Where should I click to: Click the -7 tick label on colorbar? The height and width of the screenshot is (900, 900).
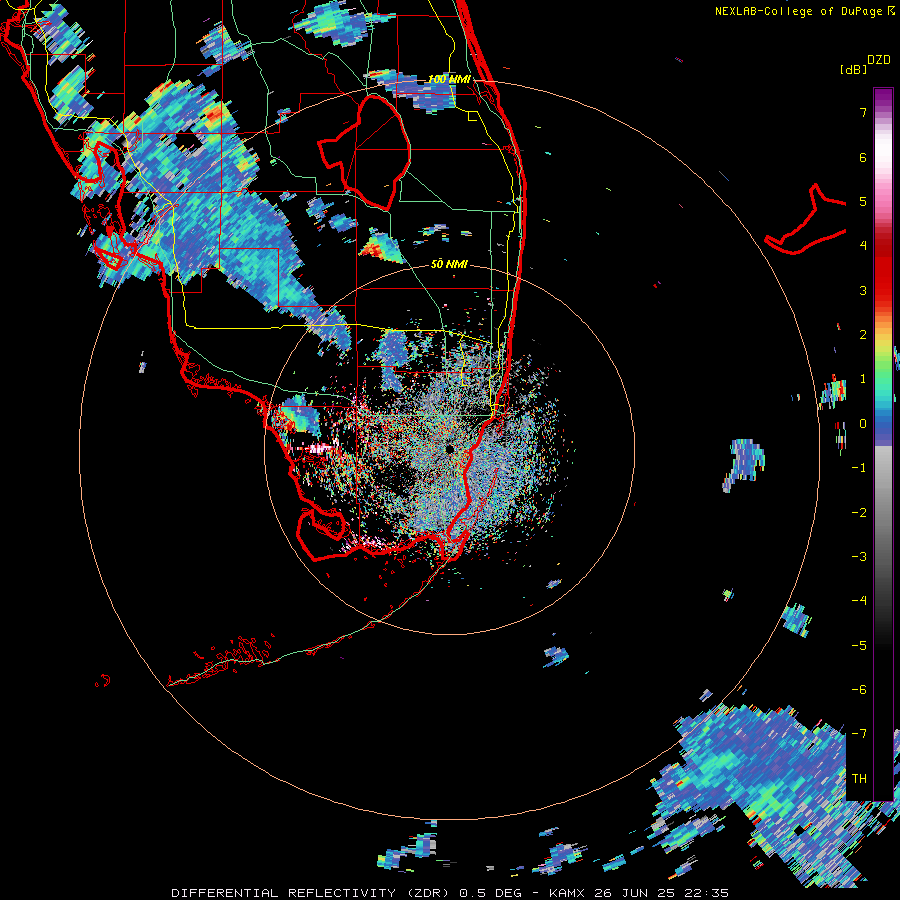859,734
